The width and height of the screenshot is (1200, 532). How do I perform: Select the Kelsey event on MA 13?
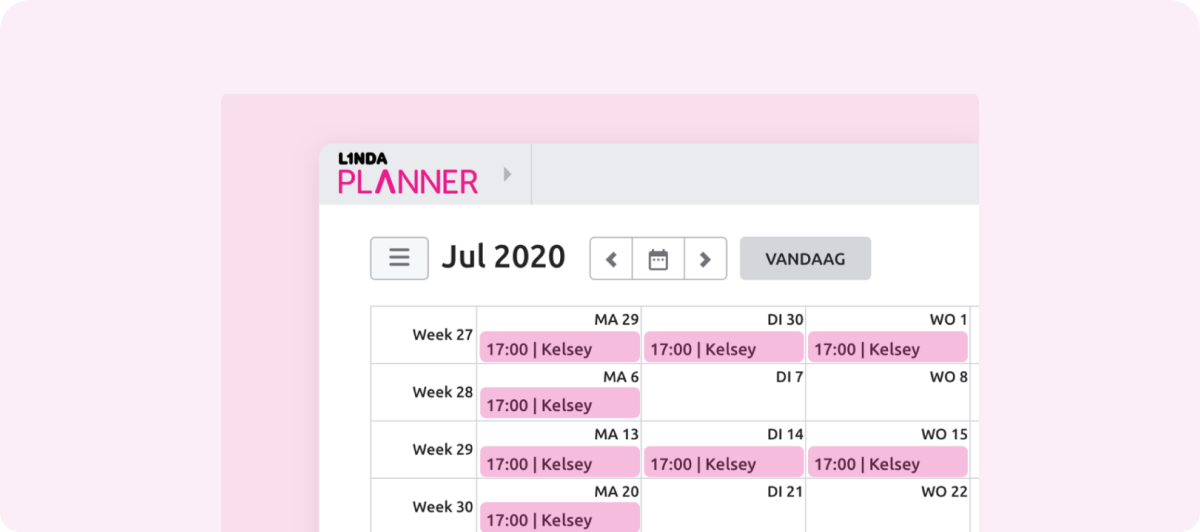[x=559, y=463]
